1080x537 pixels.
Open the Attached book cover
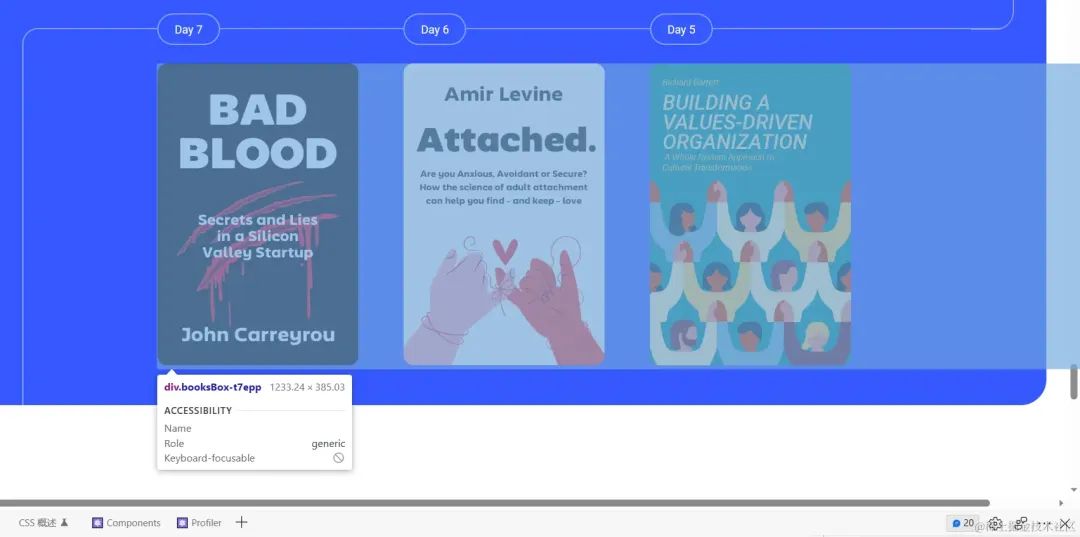click(504, 214)
